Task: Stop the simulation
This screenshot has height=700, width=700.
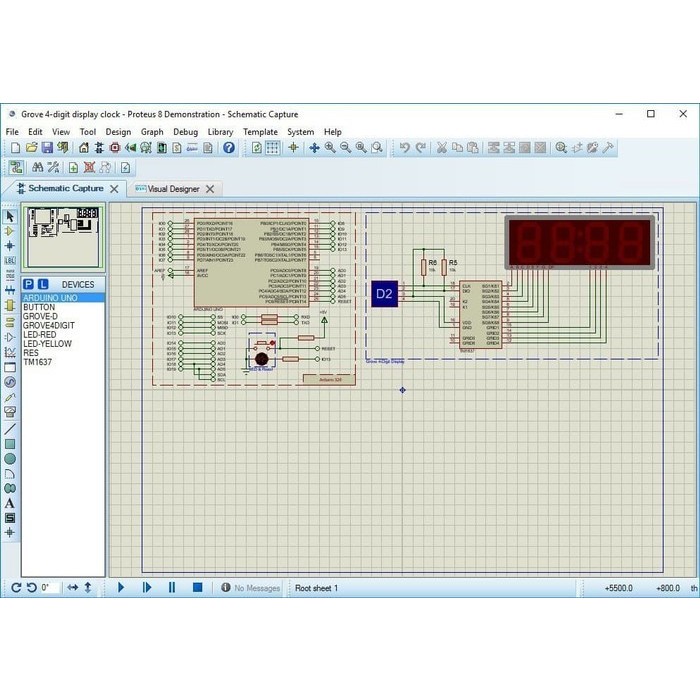Action: pyautogui.click(x=197, y=587)
